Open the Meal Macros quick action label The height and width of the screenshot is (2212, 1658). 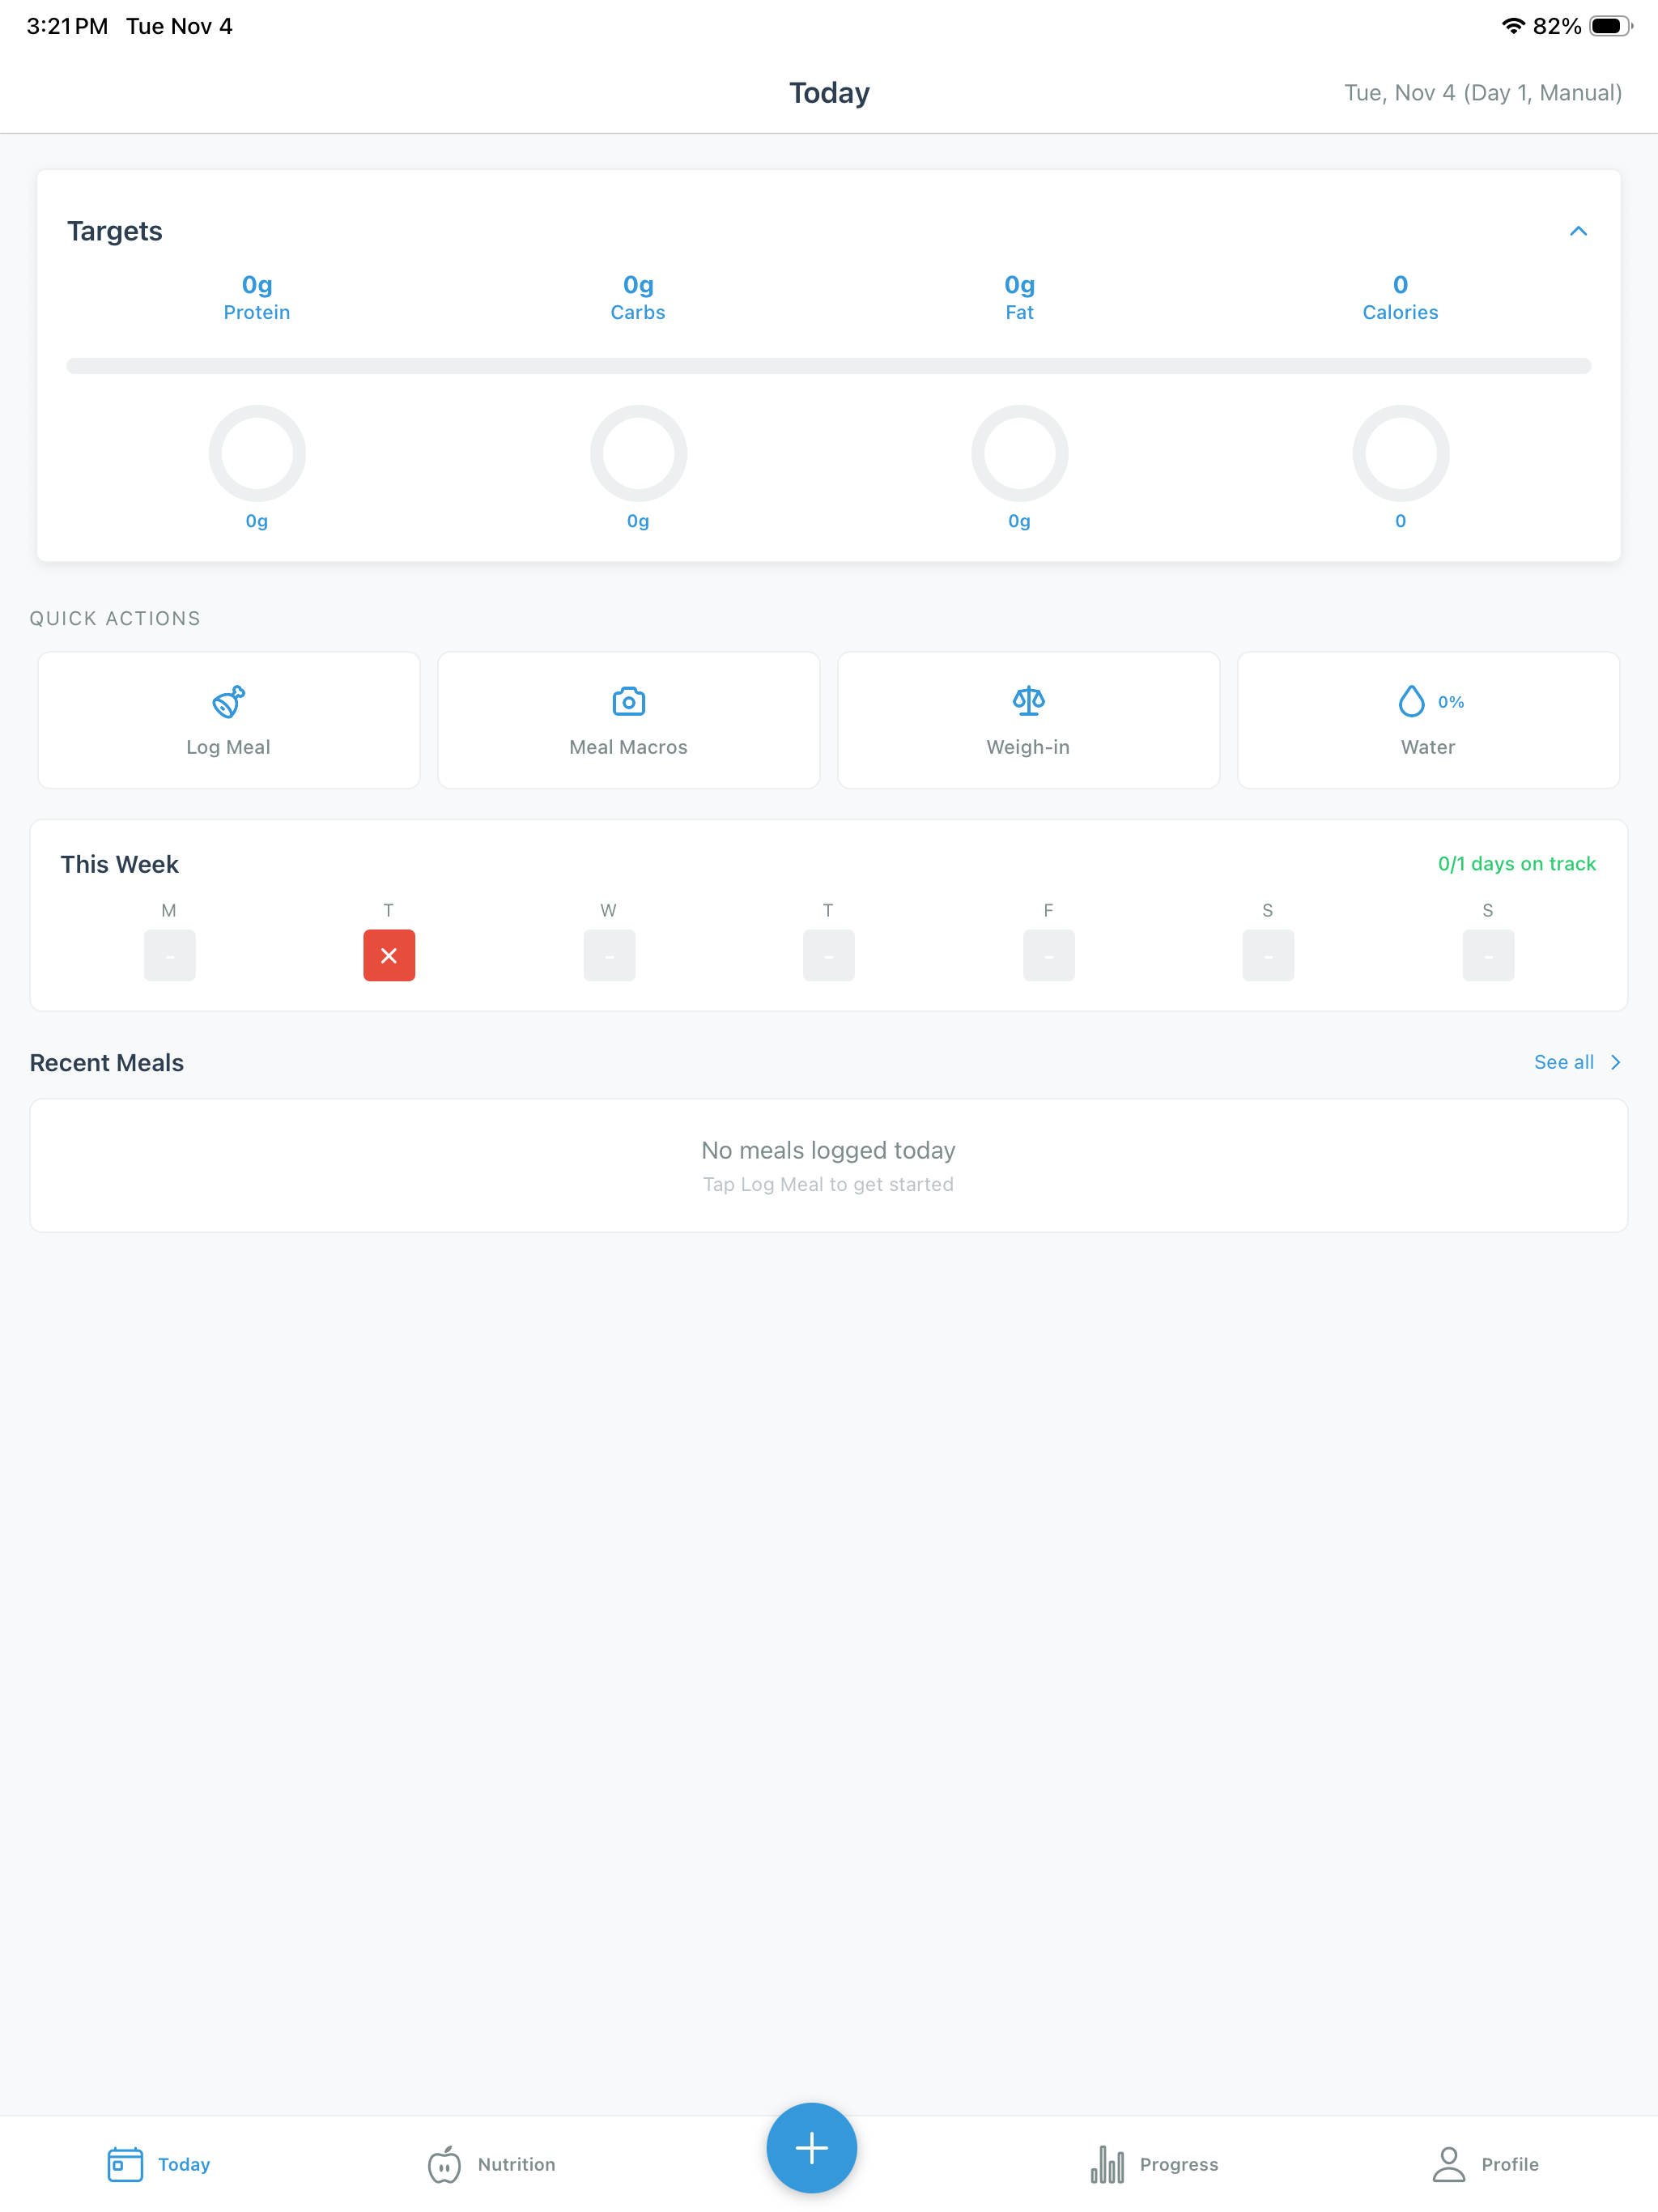(x=628, y=747)
